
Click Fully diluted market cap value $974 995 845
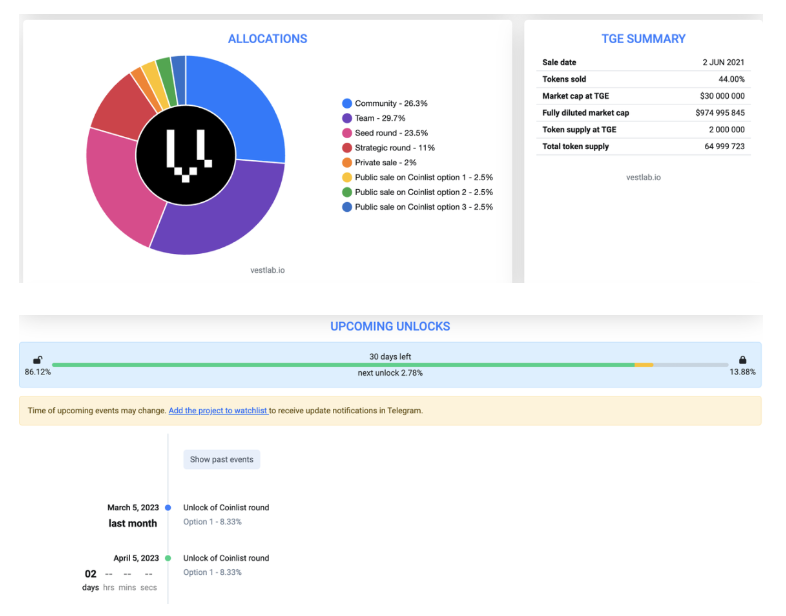coord(720,113)
